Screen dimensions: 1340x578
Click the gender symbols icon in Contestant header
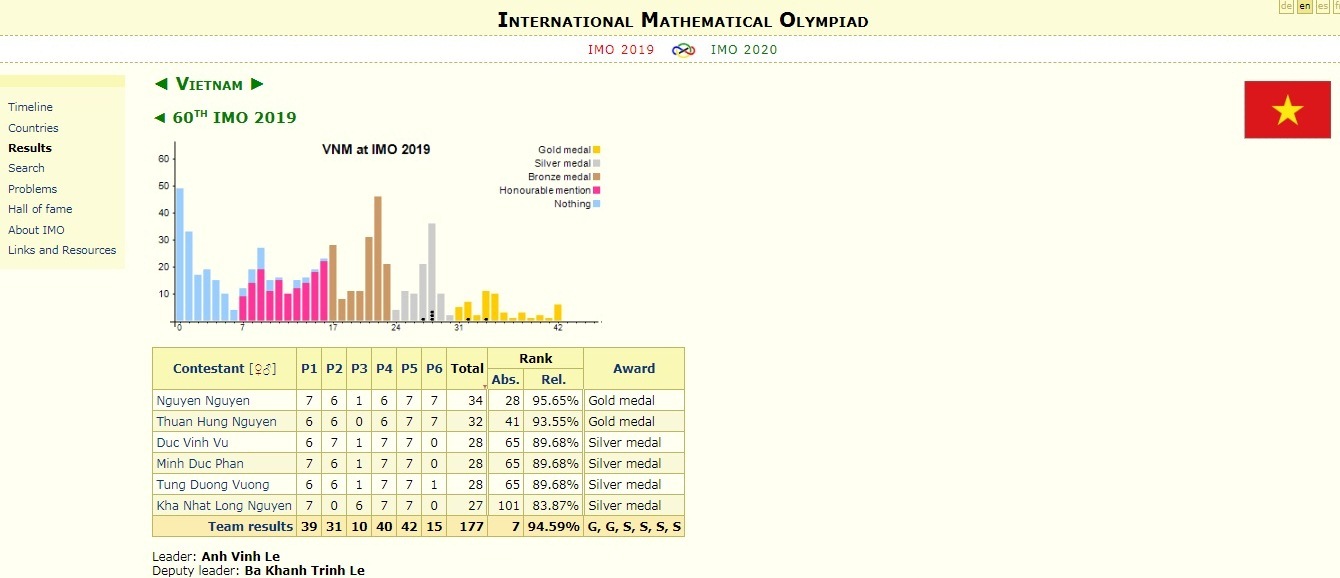click(262, 369)
